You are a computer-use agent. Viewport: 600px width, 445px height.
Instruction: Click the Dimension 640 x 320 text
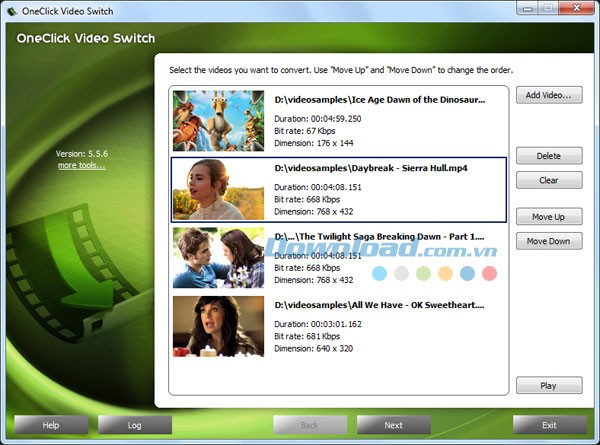pyautogui.click(x=313, y=349)
